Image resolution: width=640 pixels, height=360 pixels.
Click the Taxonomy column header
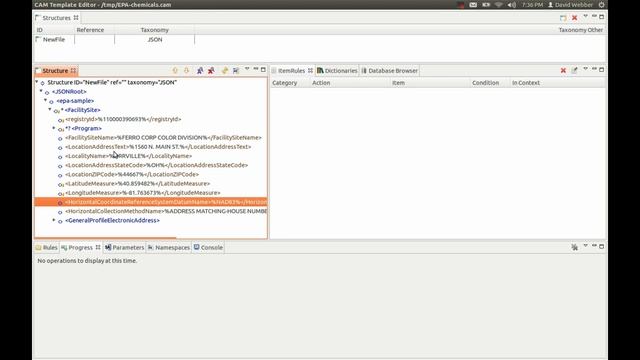point(155,30)
